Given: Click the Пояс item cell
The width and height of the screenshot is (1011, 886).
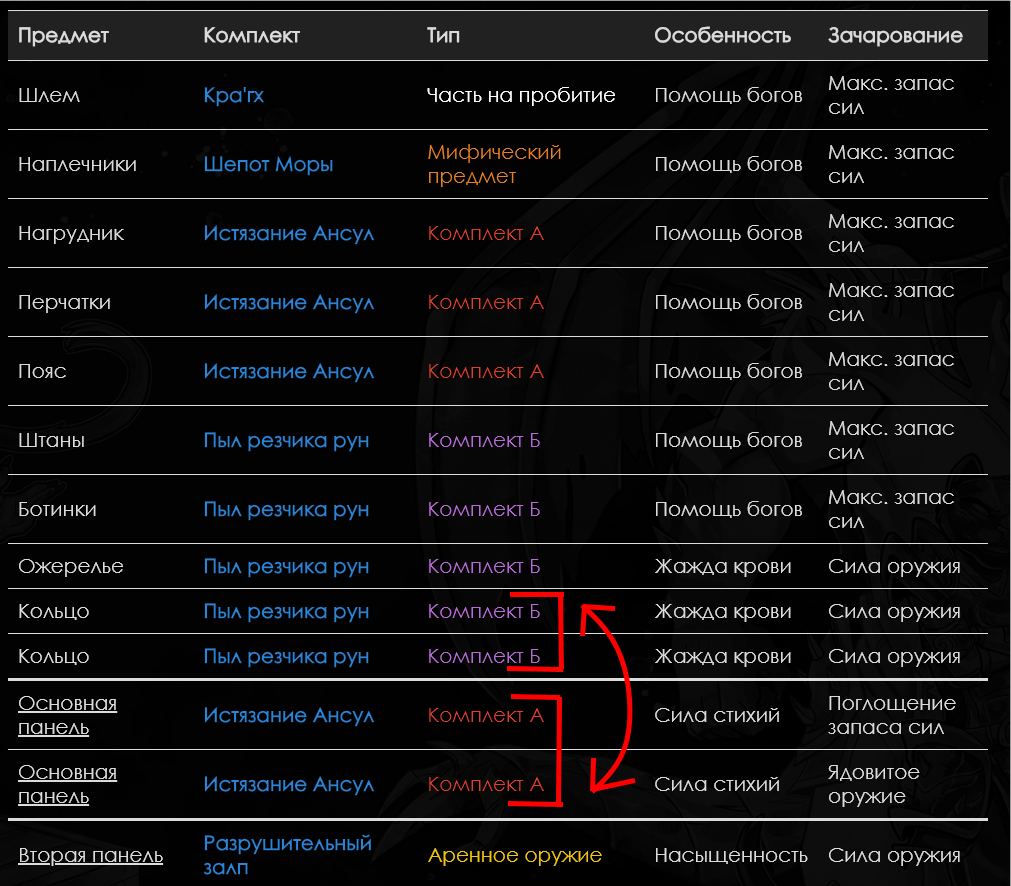Looking at the screenshot, I should point(42,371).
